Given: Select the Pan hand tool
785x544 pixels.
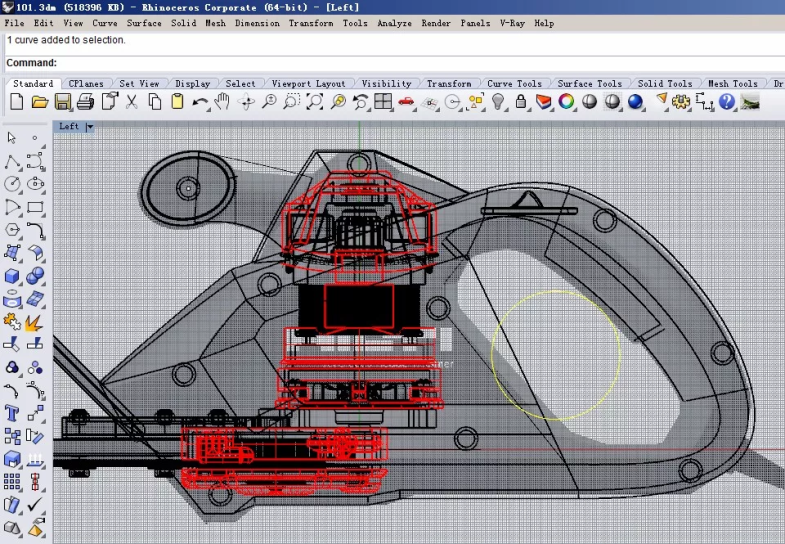Looking at the screenshot, I should click(222, 102).
